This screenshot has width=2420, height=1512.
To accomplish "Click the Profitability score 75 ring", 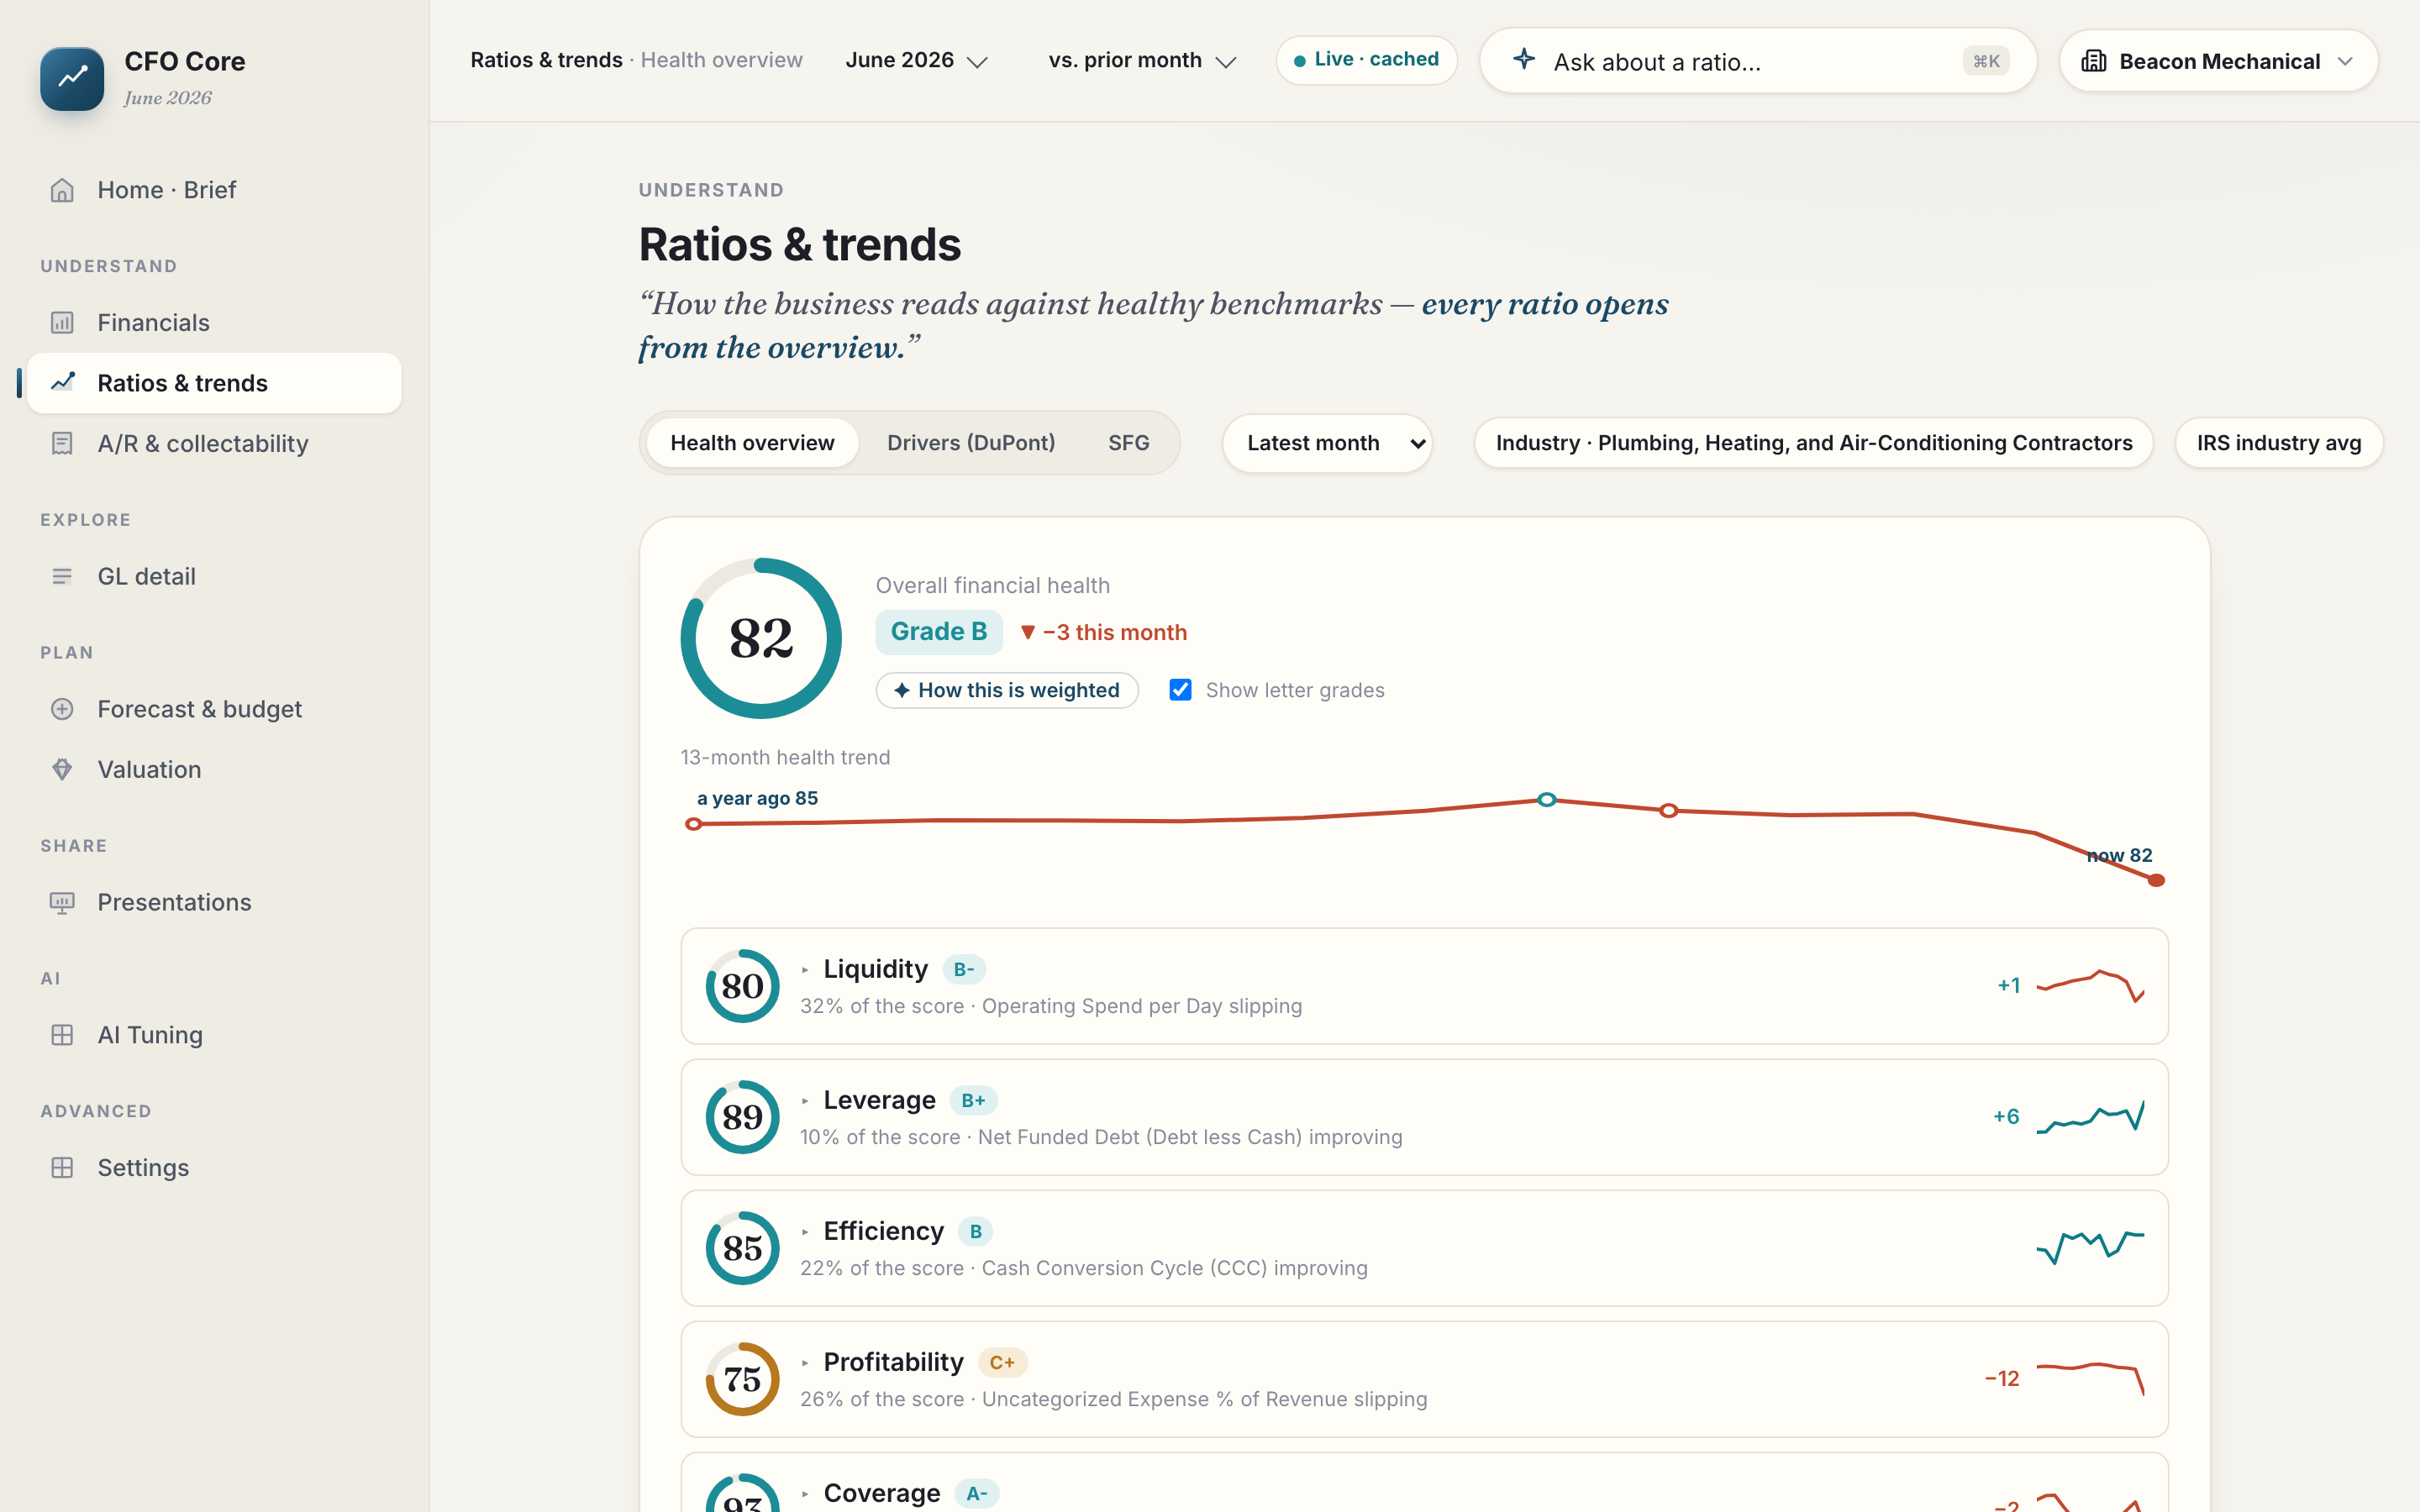I will pos(742,1379).
